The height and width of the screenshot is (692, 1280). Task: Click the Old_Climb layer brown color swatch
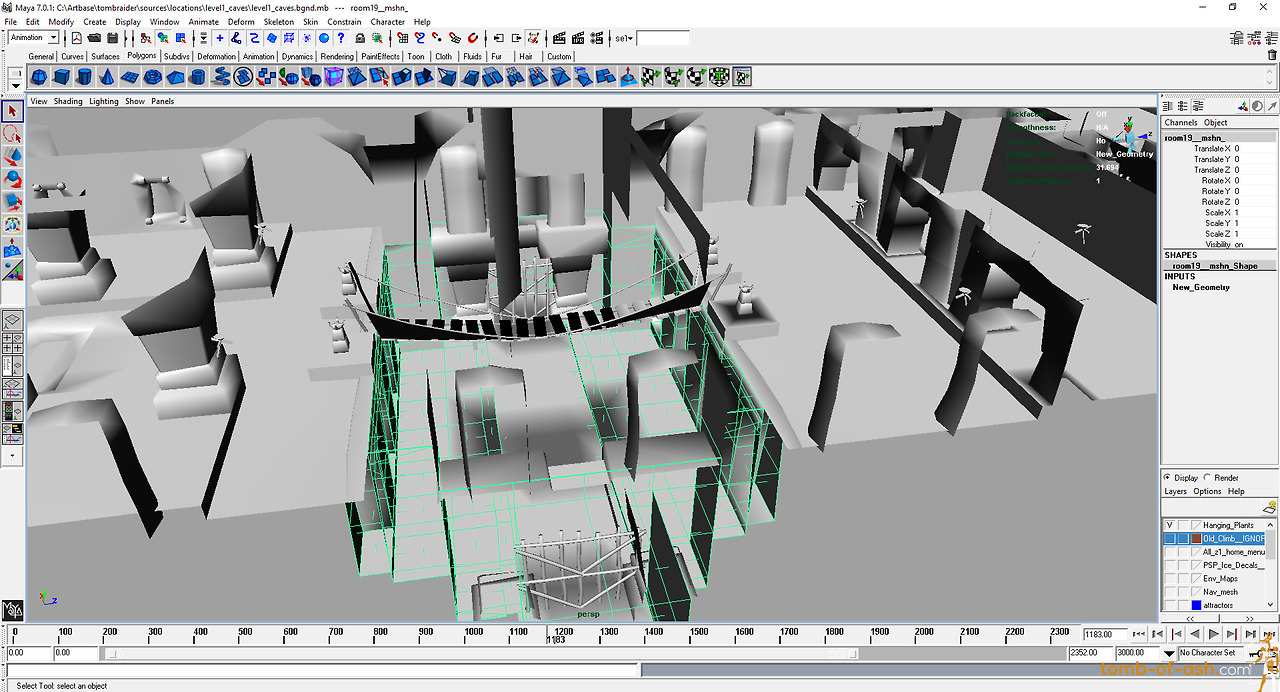pyautogui.click(x=1196, y=538)
